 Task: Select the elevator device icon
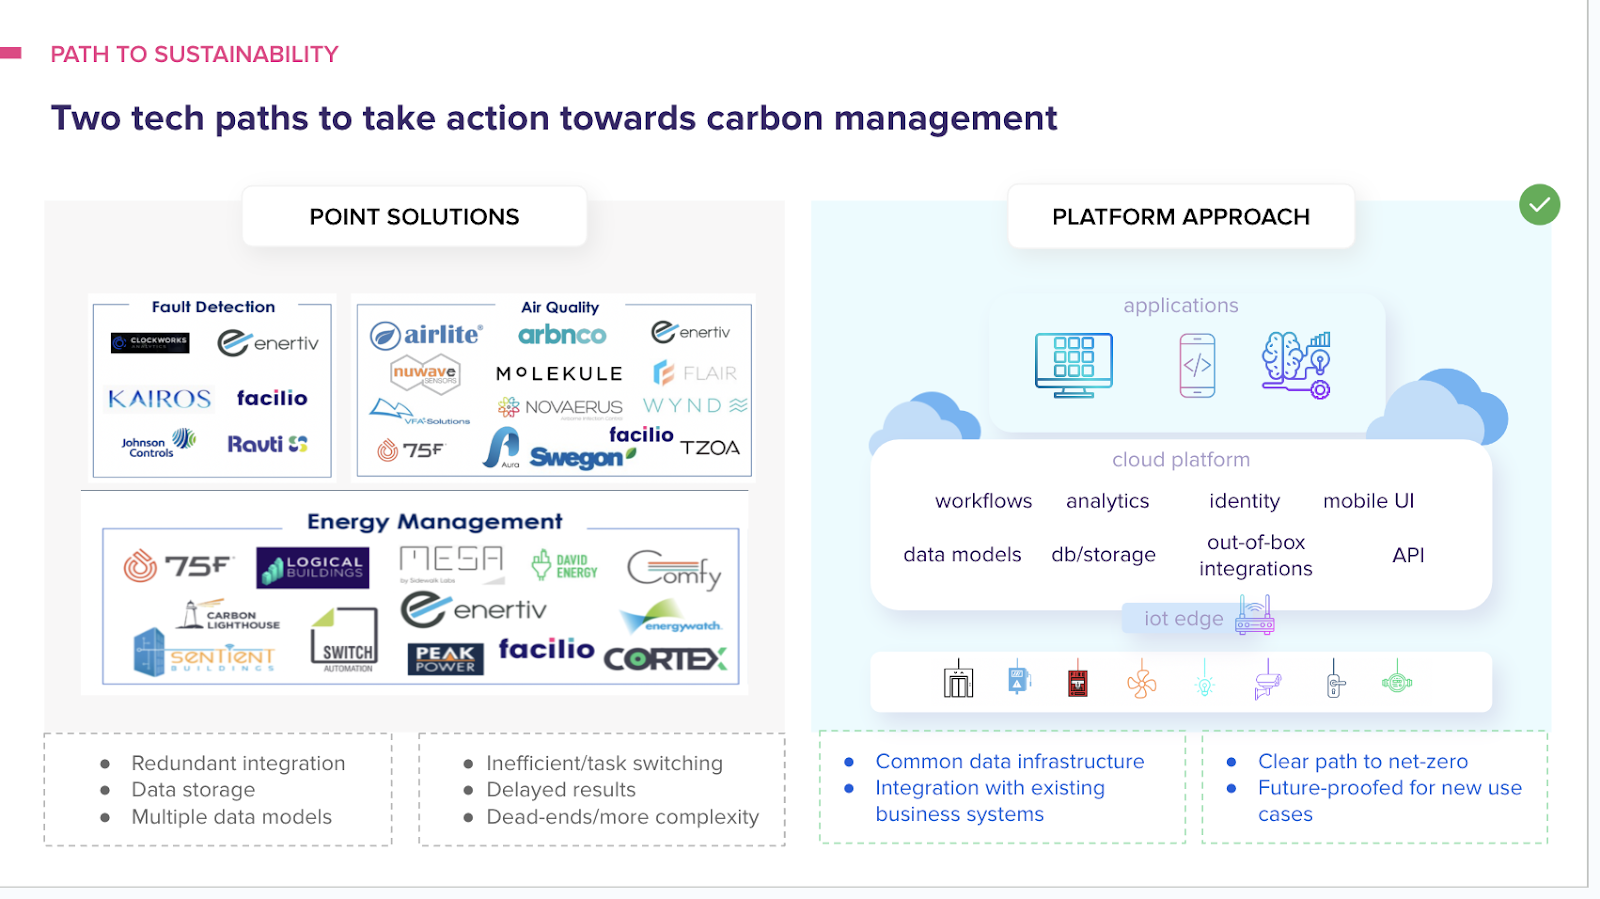(x=958, y=679)
